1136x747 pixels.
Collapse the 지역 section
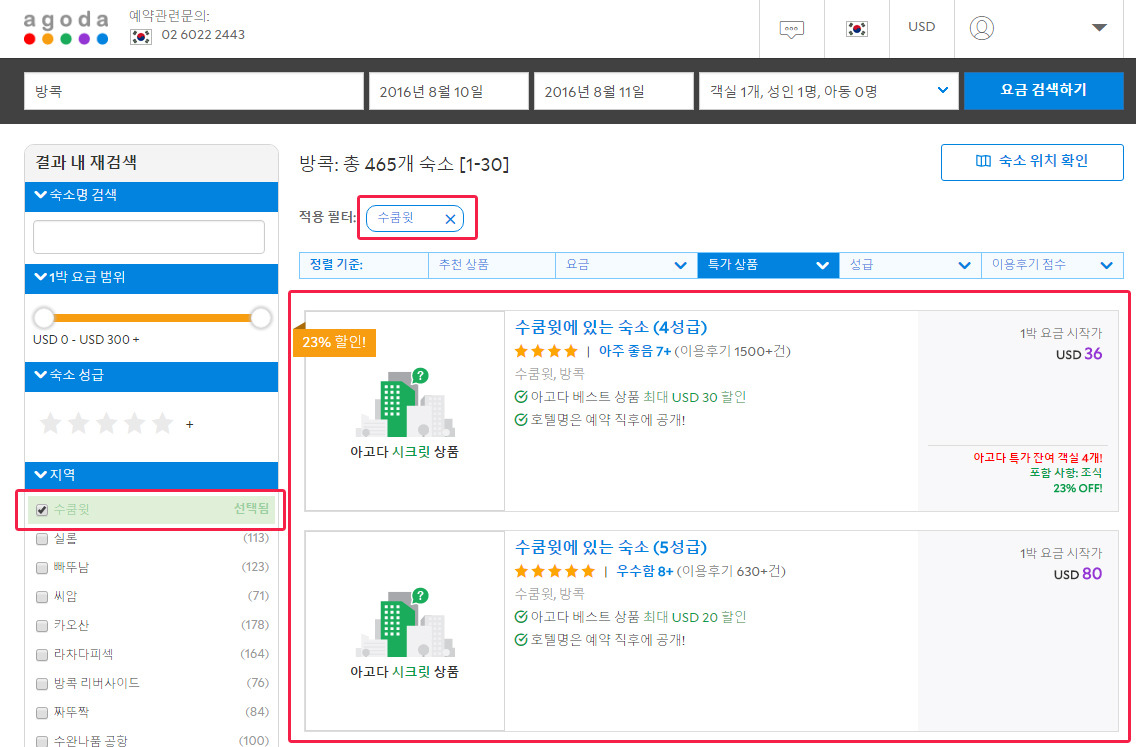[151, 476]
